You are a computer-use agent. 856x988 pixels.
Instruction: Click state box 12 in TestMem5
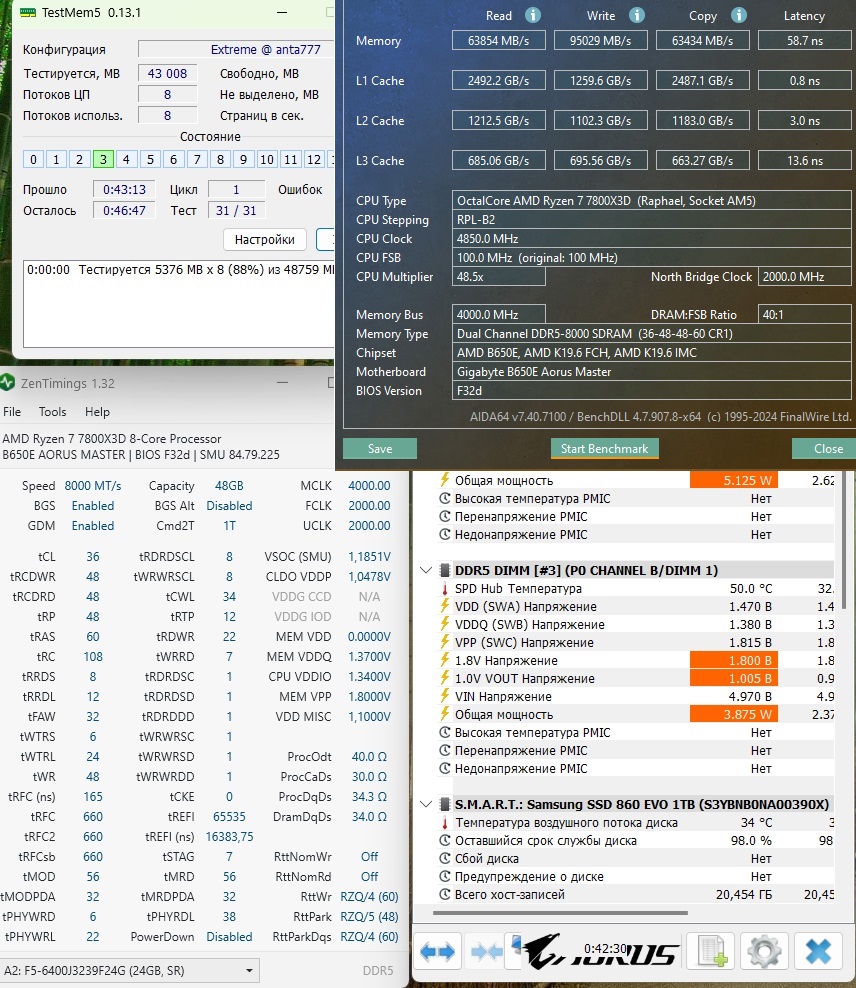314,159
